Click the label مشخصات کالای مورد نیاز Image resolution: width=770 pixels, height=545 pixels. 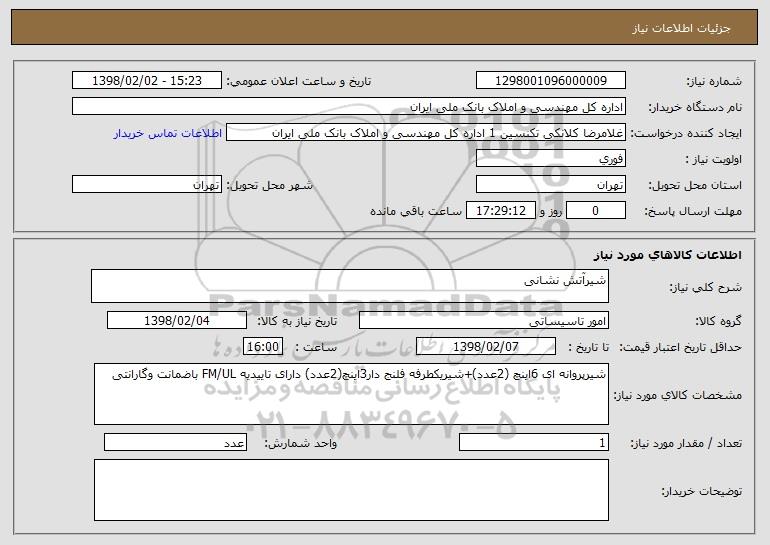pos(678,395)
